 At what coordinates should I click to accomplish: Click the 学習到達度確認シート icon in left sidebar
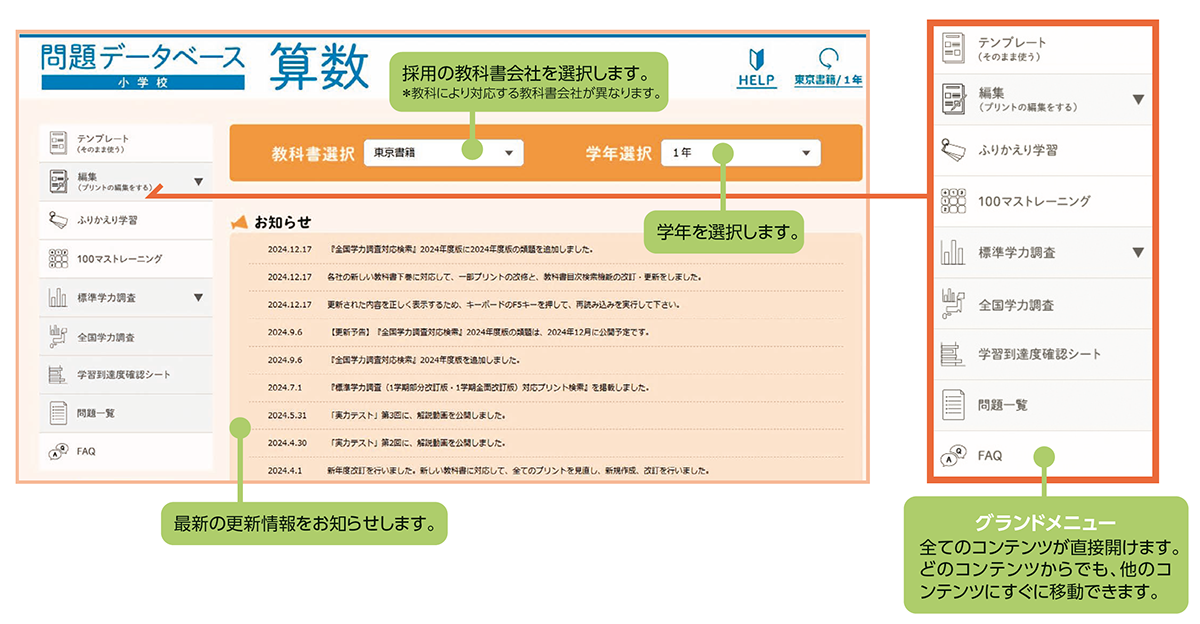[58, 375]
